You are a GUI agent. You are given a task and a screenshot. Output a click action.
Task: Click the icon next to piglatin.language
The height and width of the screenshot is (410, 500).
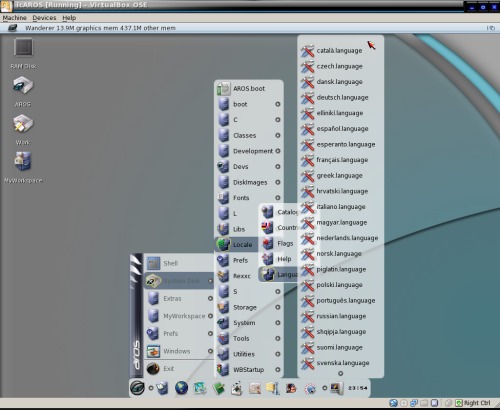pos(307,269)
